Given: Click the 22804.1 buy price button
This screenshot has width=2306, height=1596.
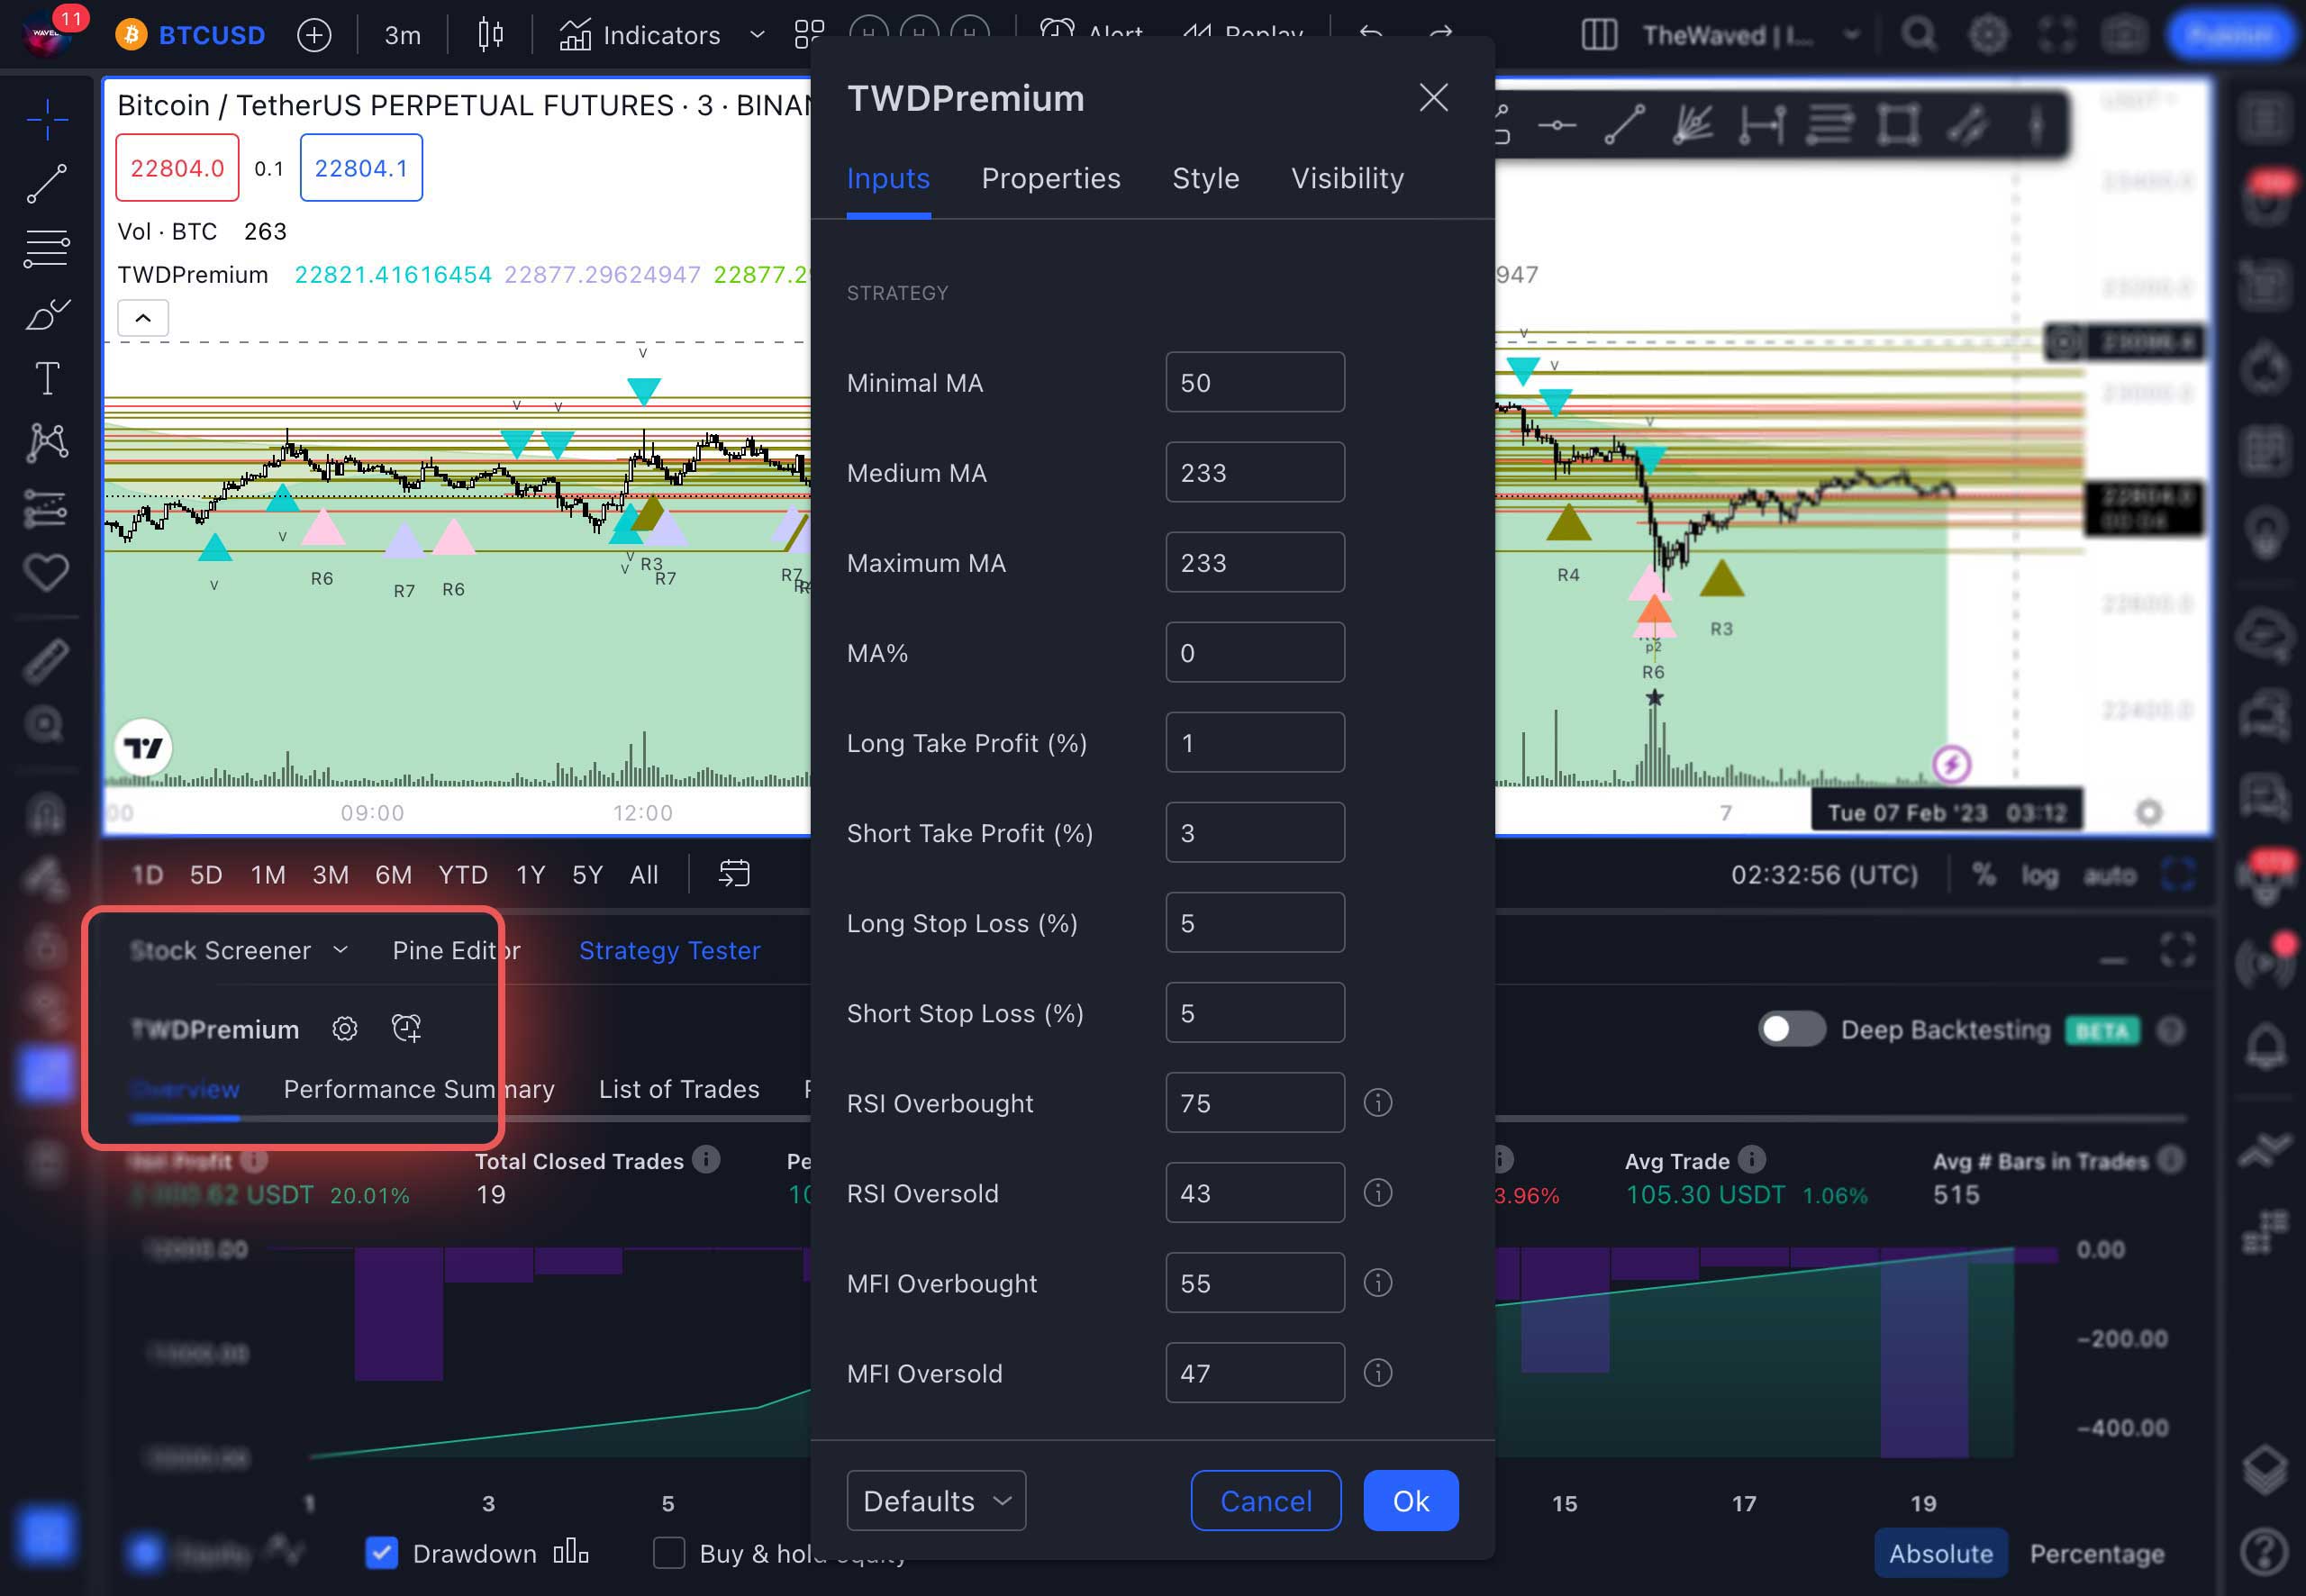Looking at the screenshot, I should (361, 168).
